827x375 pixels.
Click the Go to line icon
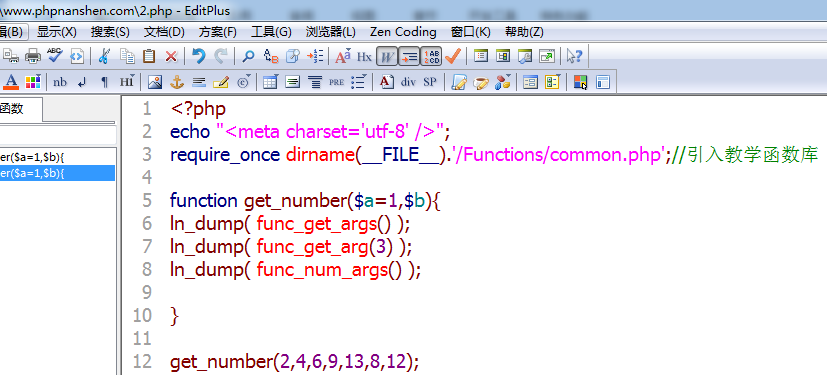(315, 56)
